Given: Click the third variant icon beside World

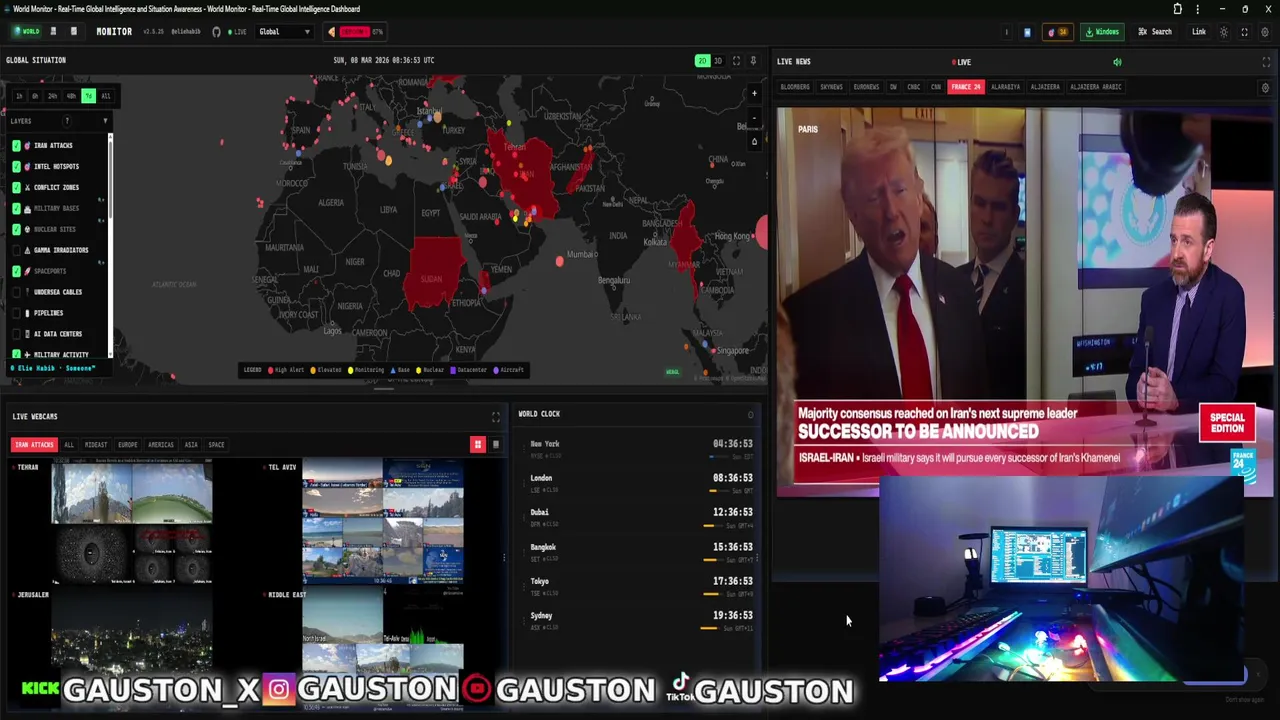Looking at the screenshot, I should [x=73, y=32].
